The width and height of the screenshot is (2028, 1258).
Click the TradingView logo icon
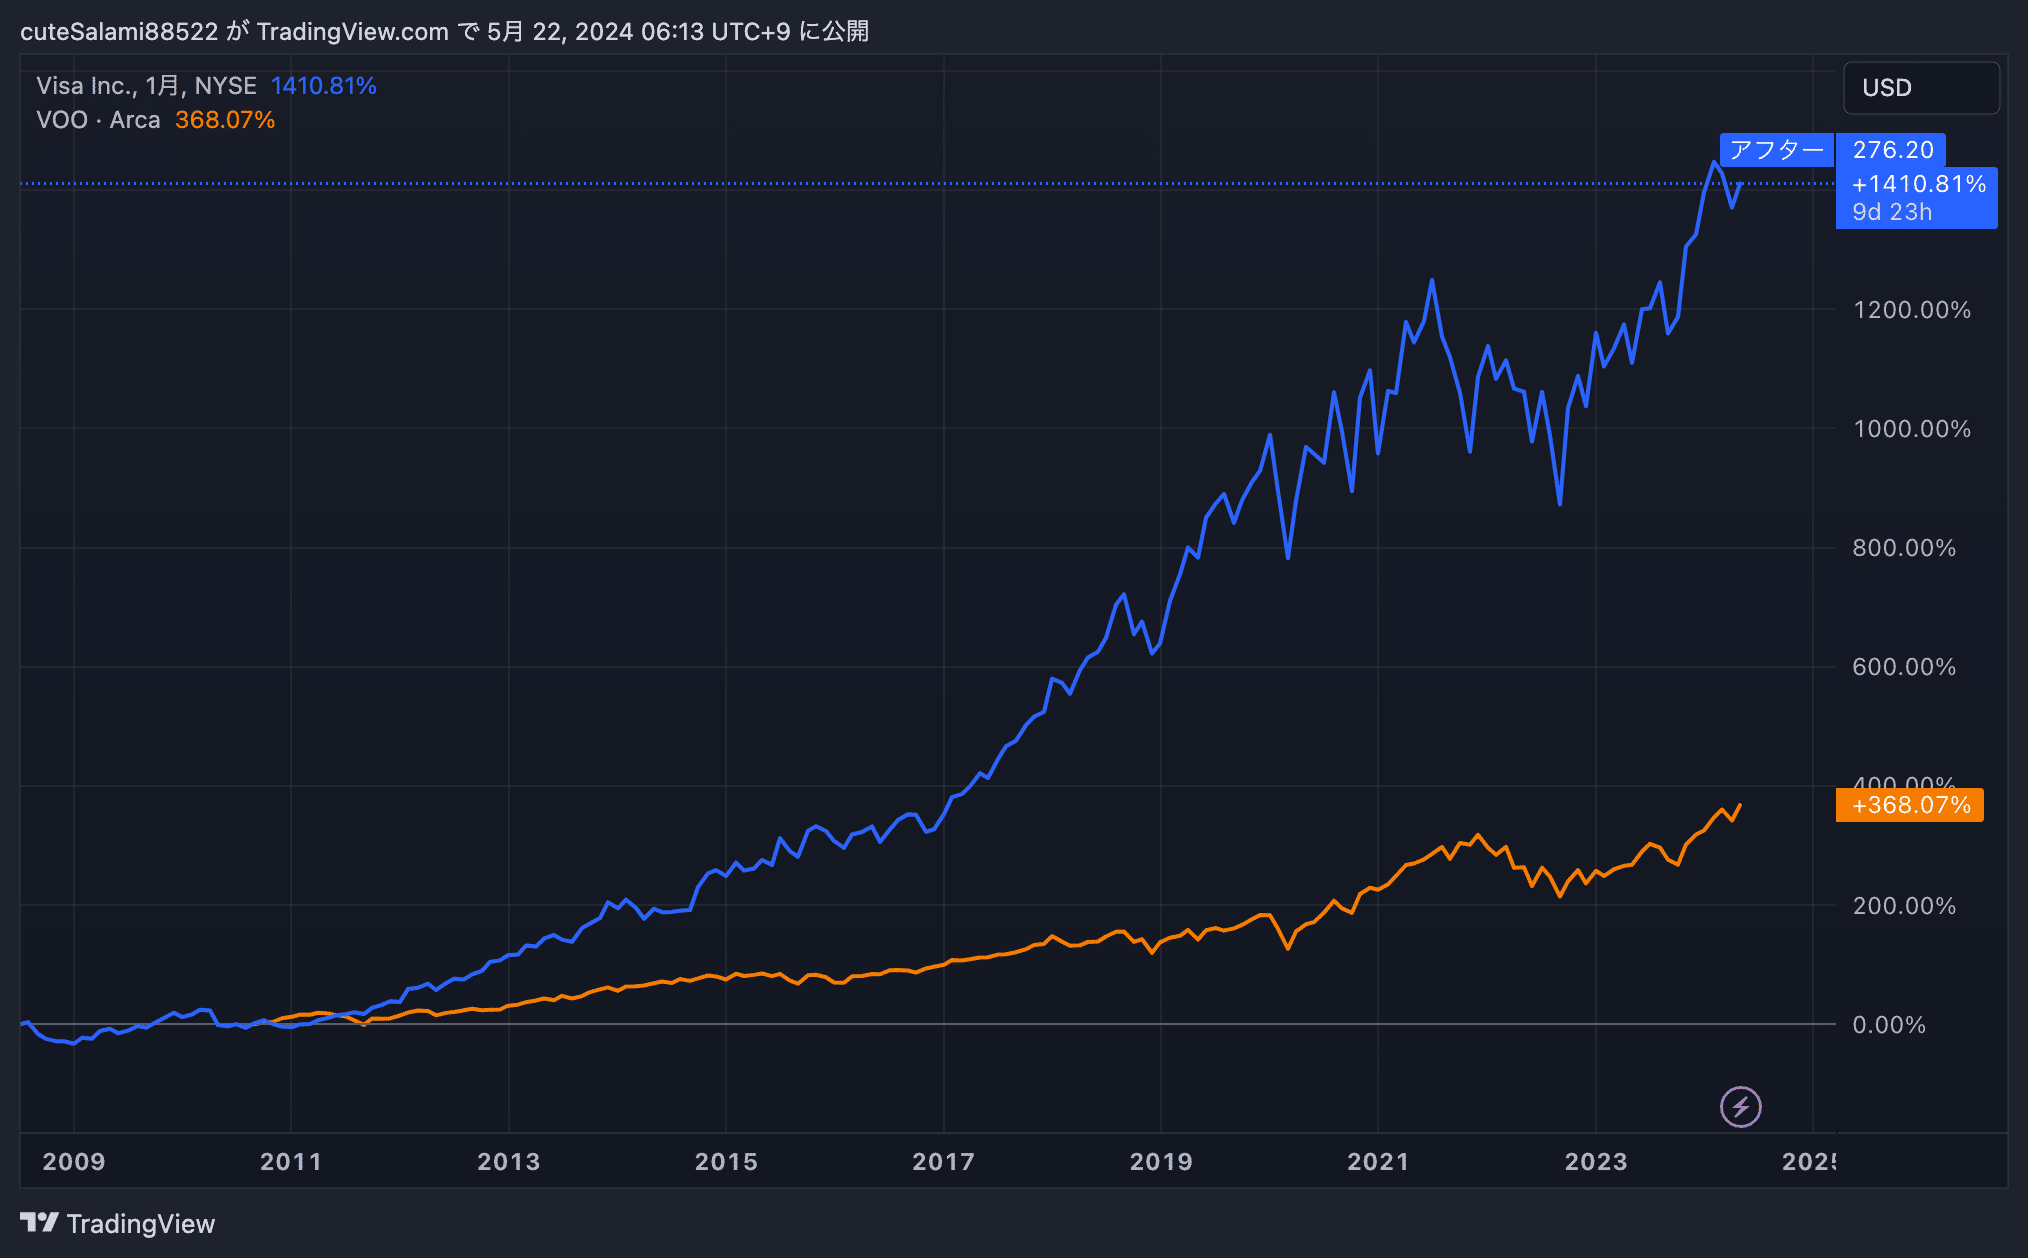tap(39, 1223)
